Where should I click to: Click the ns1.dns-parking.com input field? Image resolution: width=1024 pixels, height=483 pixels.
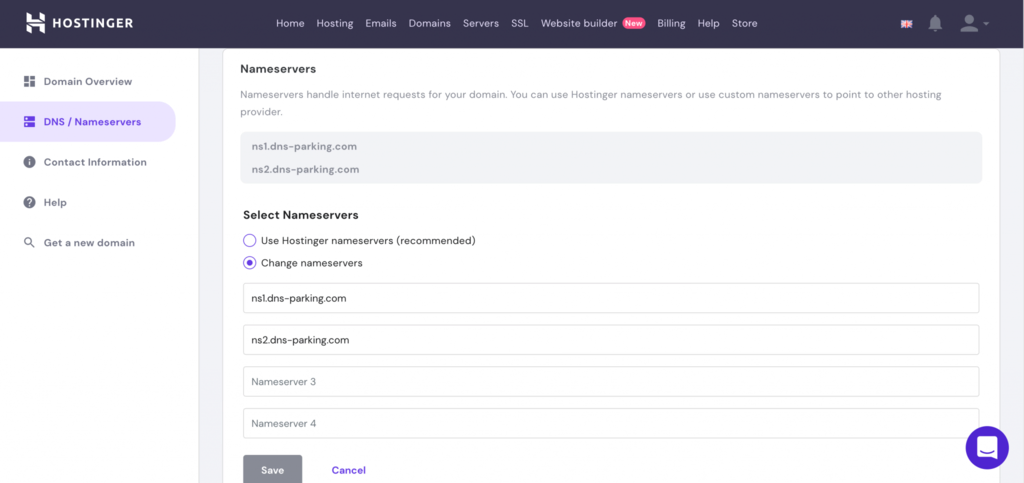(611, 298)
